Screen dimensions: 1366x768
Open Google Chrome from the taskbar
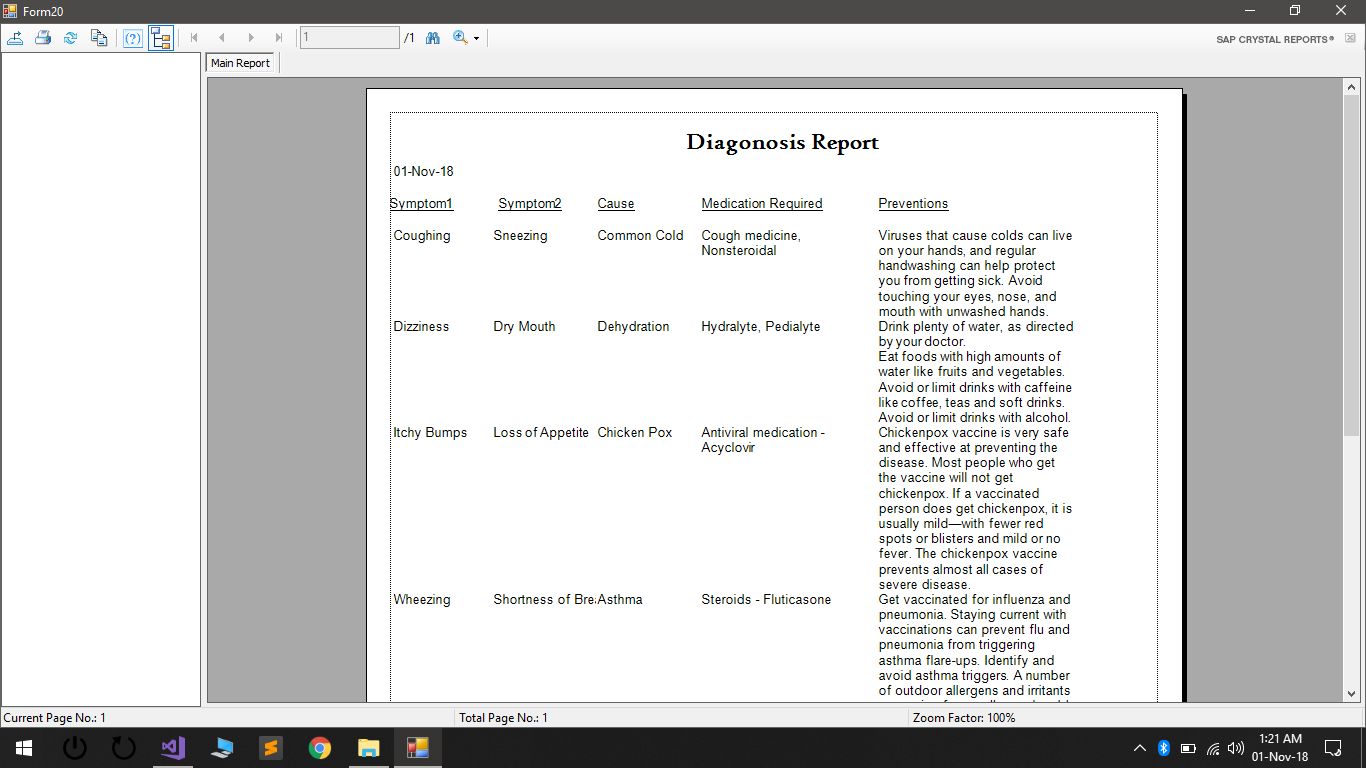point(320,748)
